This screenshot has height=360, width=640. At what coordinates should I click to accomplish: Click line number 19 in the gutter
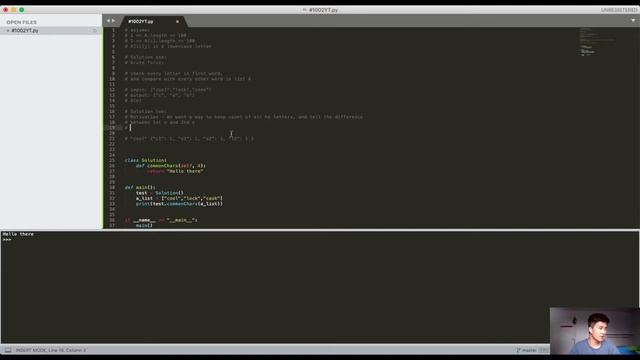click(112, 128)
